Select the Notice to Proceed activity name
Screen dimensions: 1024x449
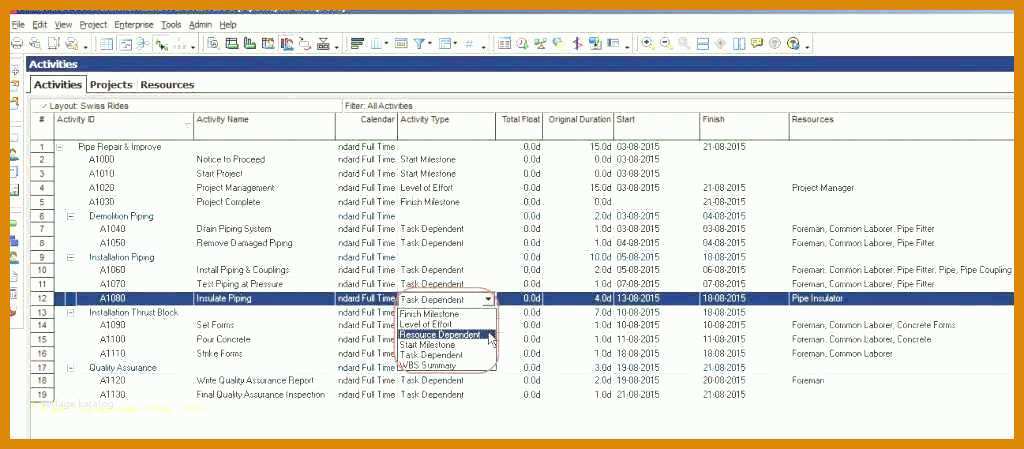(231, 160)
